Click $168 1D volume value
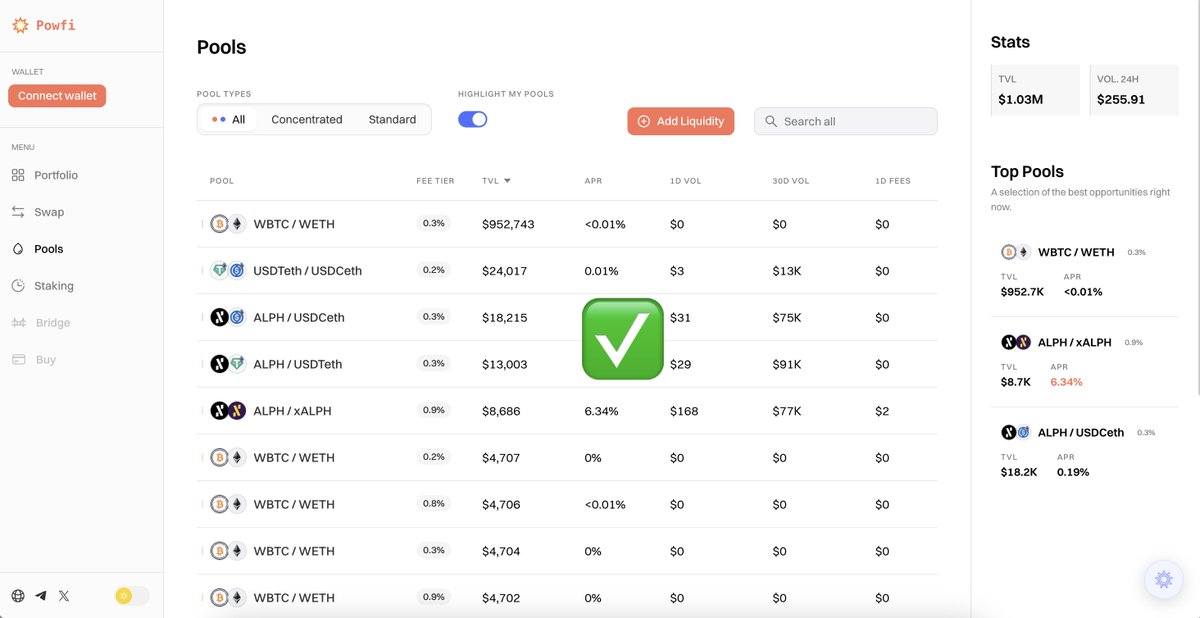1200x618 pixels. click(684, 411)
